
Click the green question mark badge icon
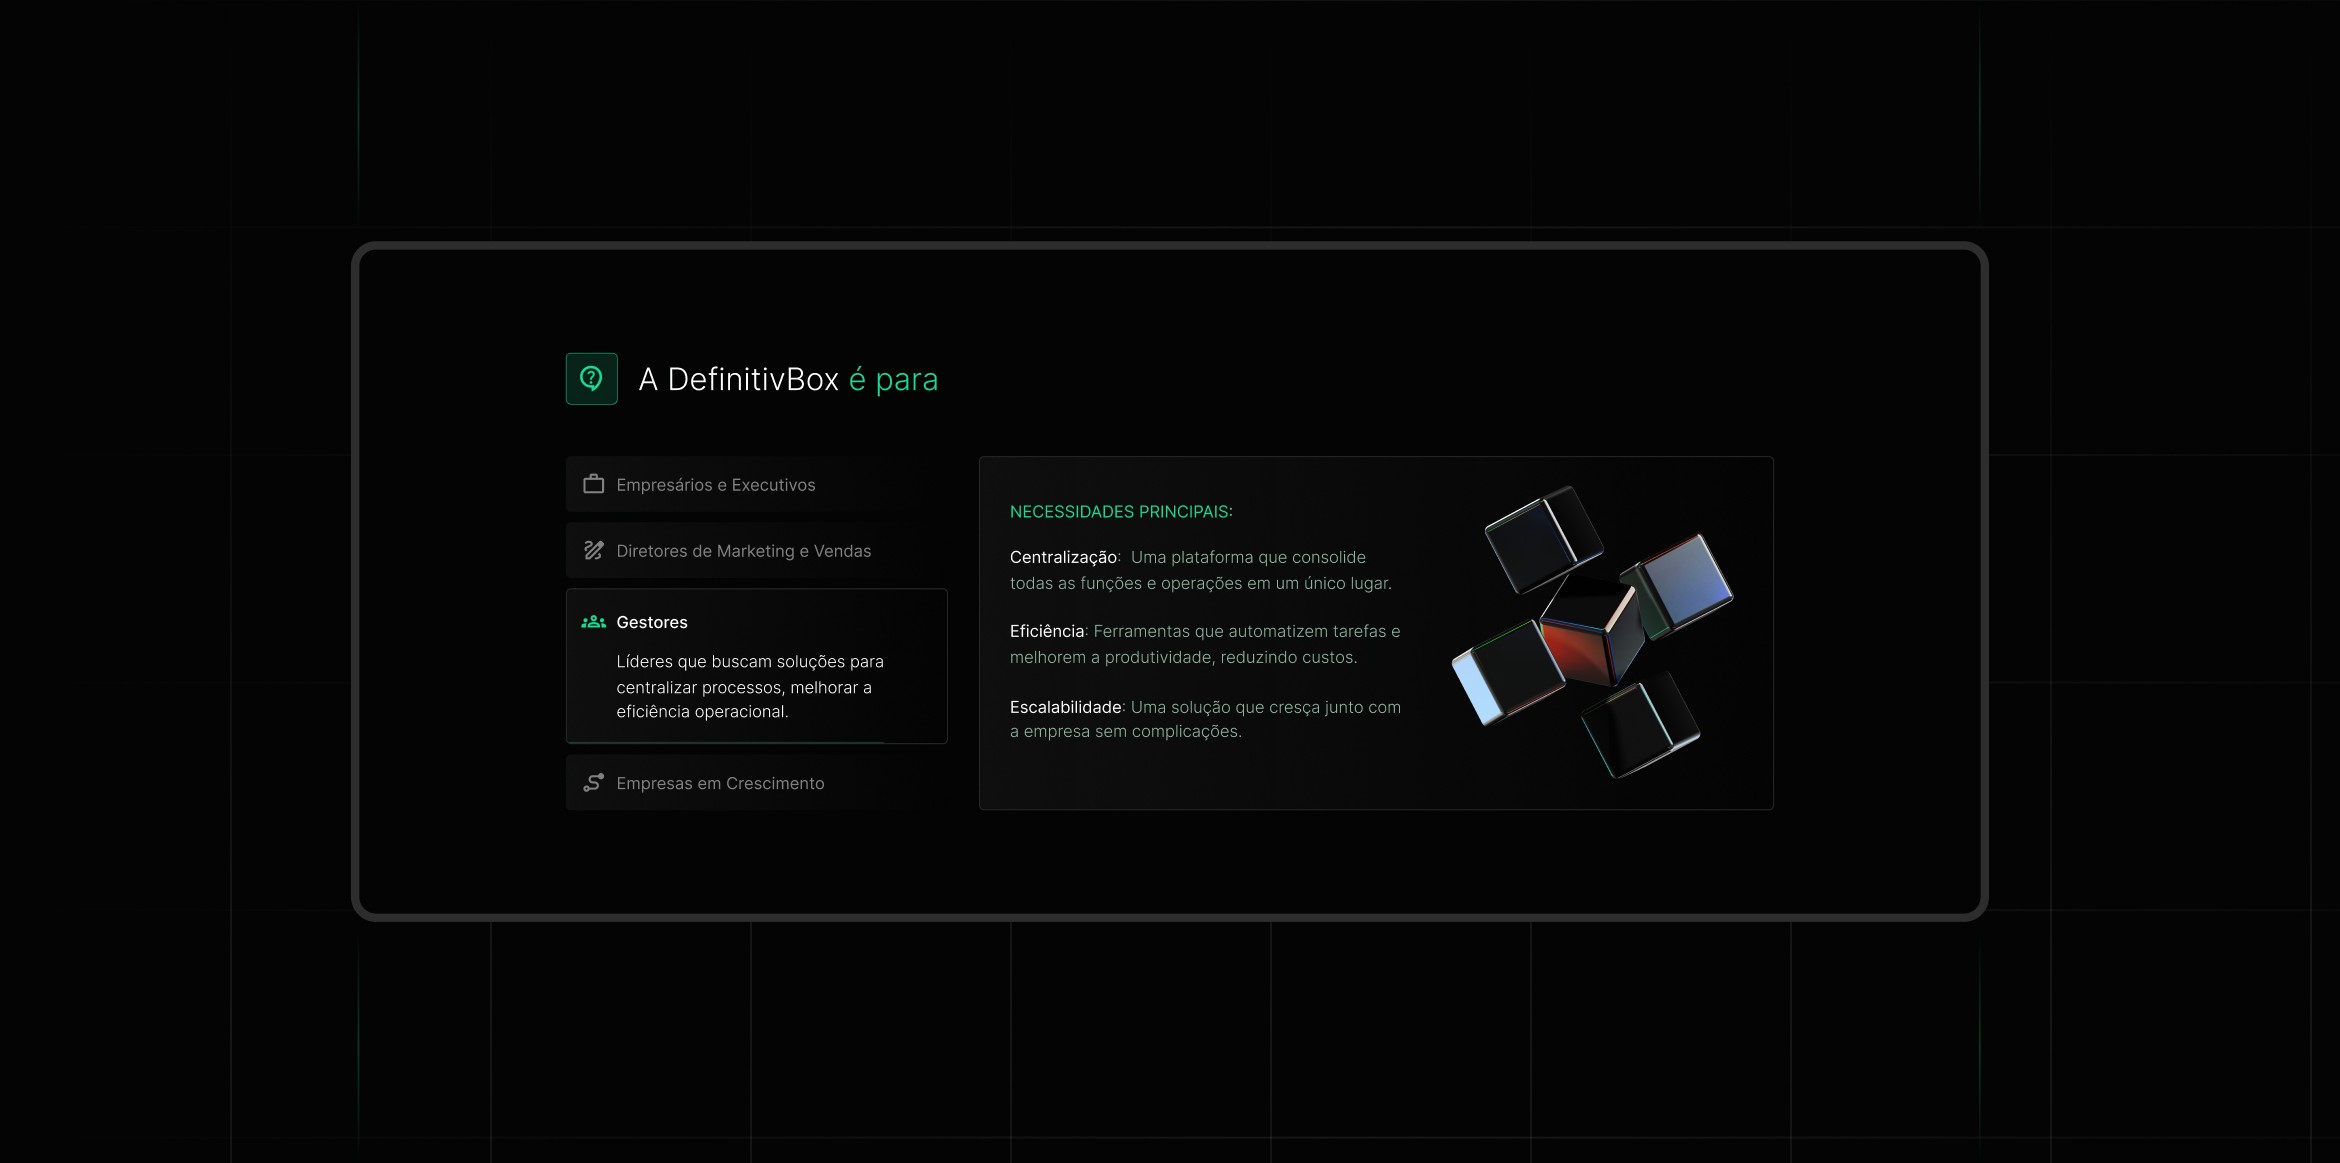591,379
